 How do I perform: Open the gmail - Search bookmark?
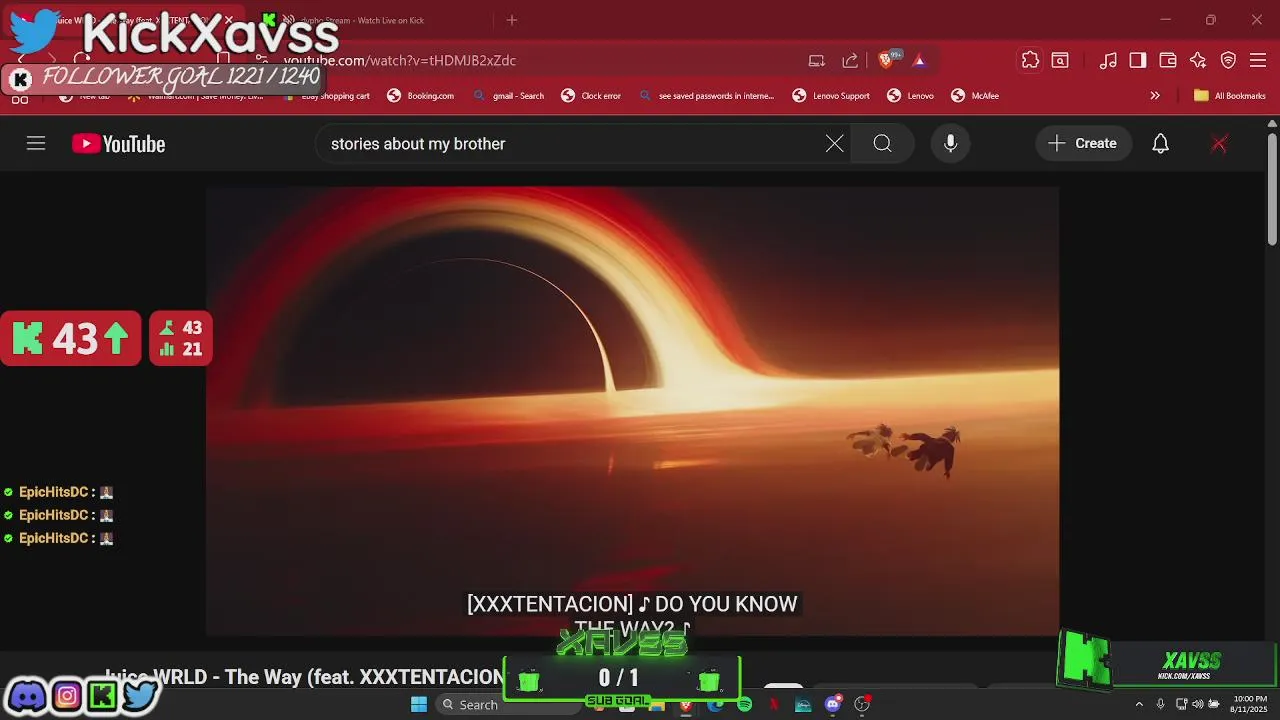click(510, 96)
